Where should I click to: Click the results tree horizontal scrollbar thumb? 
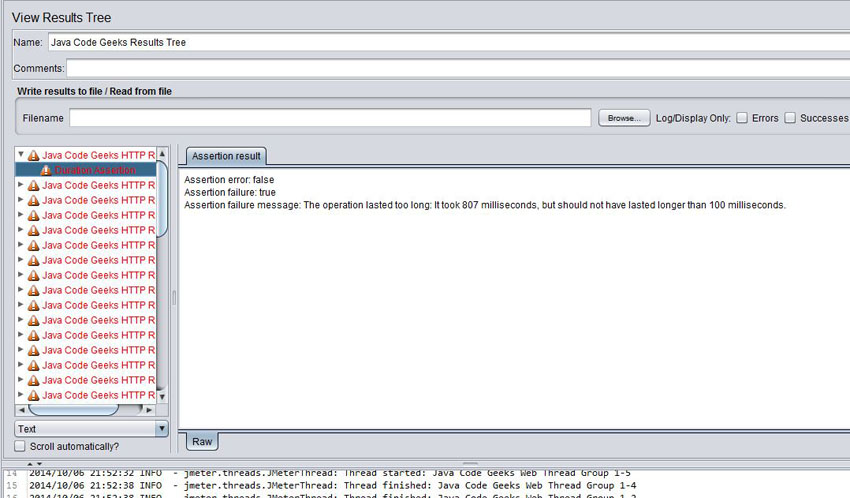[x=73, y=410]
